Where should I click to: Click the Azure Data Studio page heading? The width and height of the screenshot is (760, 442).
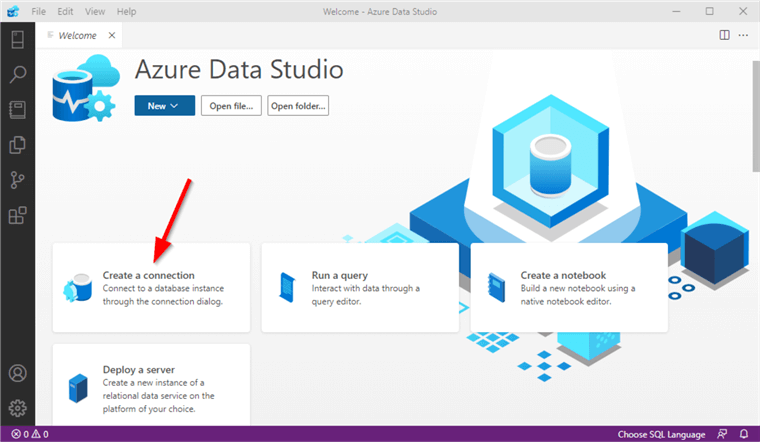239,69
